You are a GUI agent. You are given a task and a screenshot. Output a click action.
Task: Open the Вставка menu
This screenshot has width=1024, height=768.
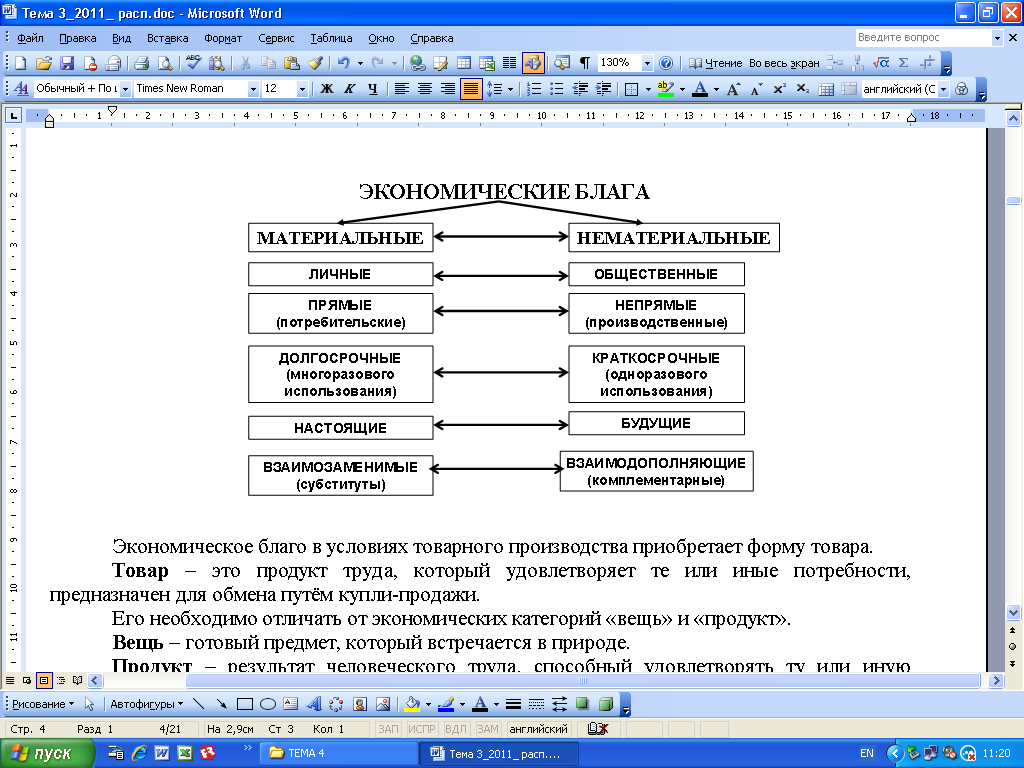coord(167,38)
